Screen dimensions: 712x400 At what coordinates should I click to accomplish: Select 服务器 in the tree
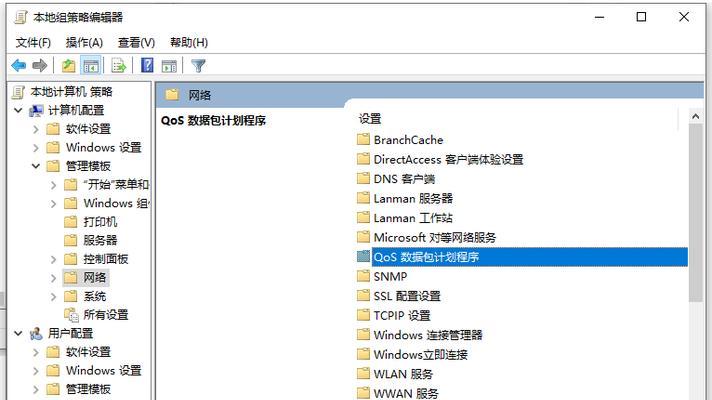pos(100,241)
